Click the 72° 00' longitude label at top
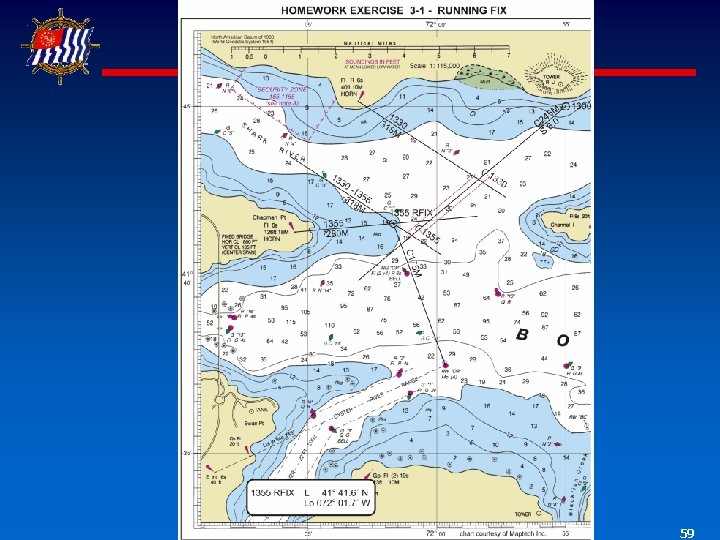Screen dimensions: 720x540 pyautogui.click(x=436, y=24)
